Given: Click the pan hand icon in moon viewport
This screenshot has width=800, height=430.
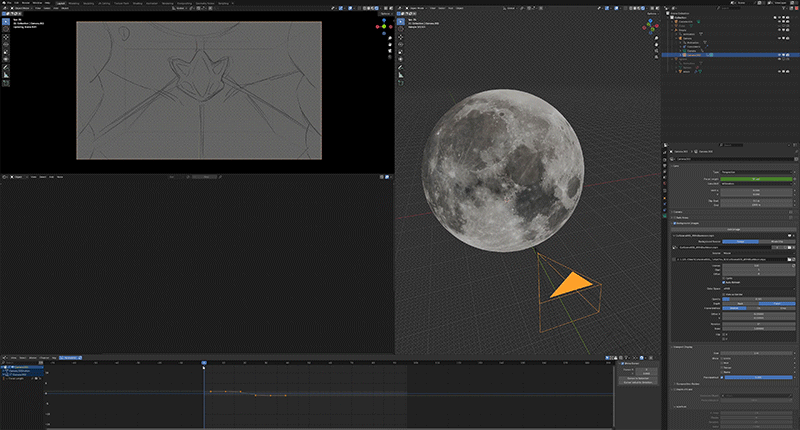Looking at the screenshot, I should (x=656, y=45).
